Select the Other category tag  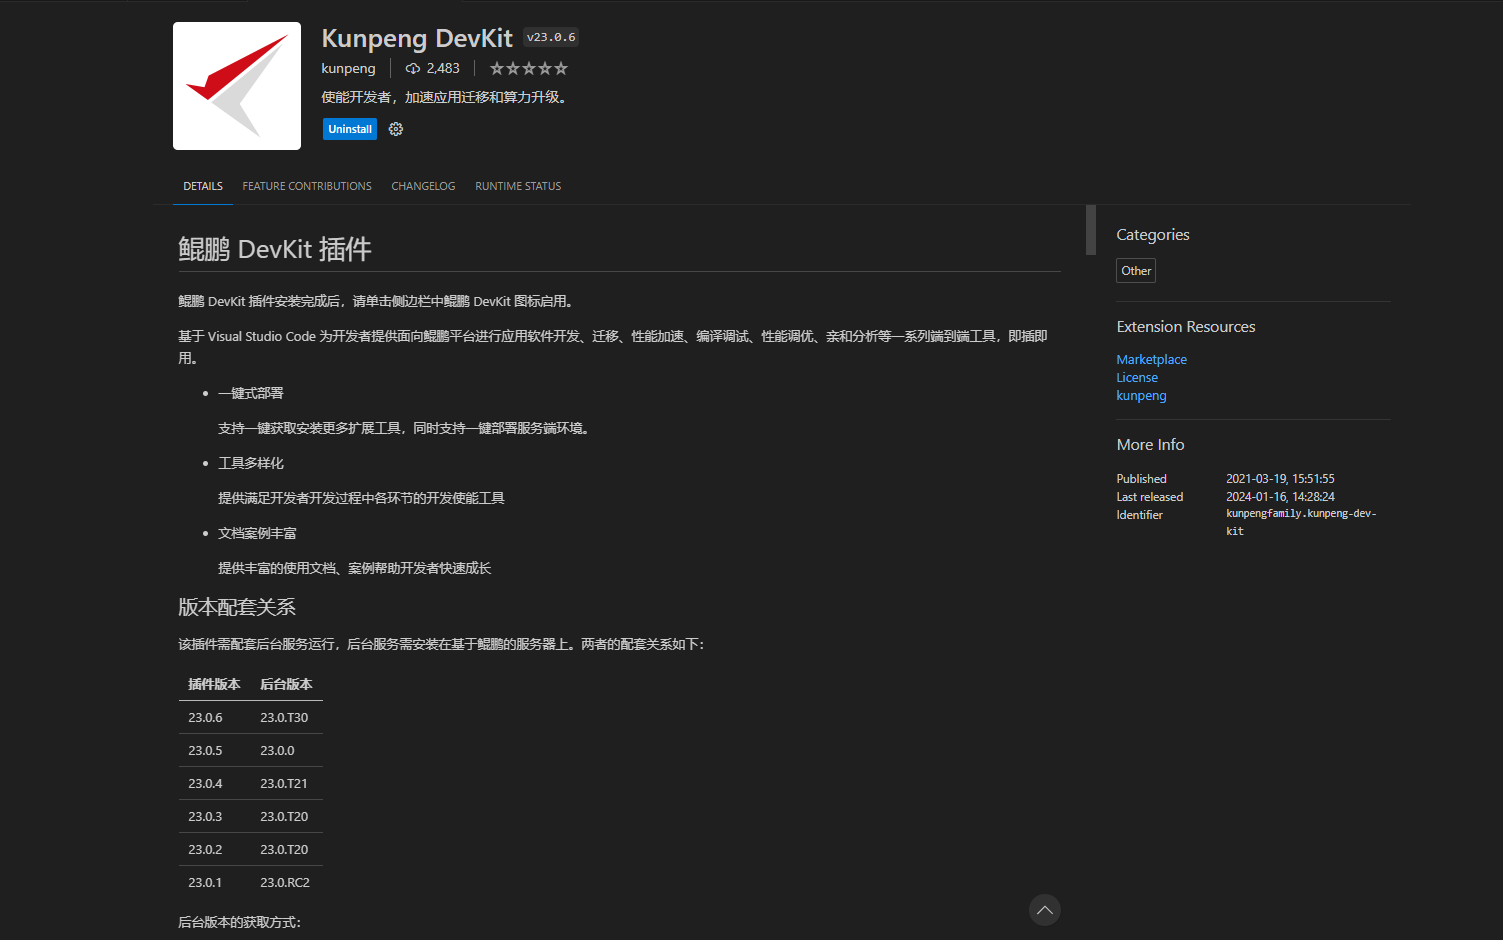click(x=1136, y=271)
